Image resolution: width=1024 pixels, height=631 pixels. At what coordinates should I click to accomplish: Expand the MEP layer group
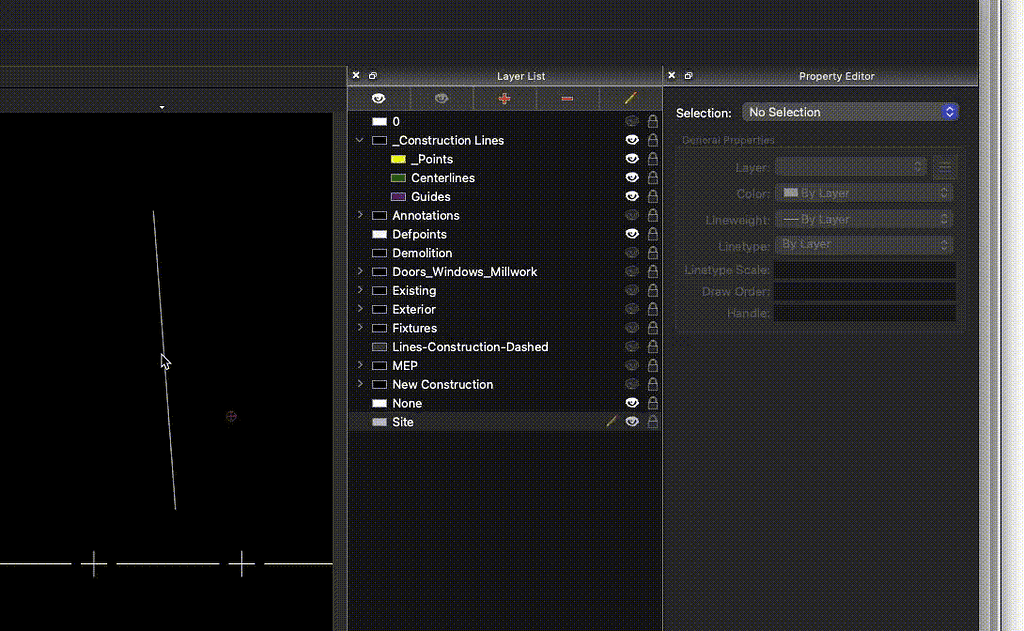click(360, 365)
